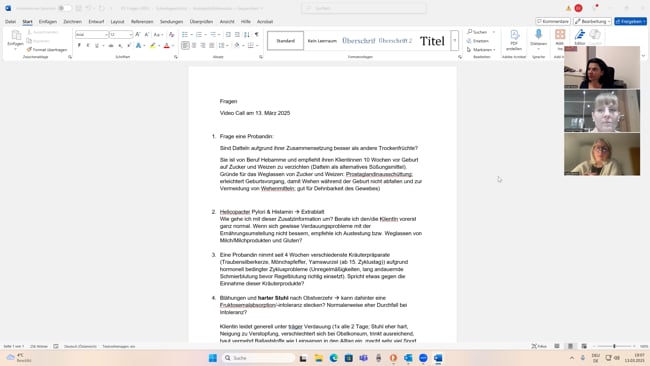The height and width of the screenshot is (366, 650).
Task: Apply the red font color
Action: (x=167, y=46)
